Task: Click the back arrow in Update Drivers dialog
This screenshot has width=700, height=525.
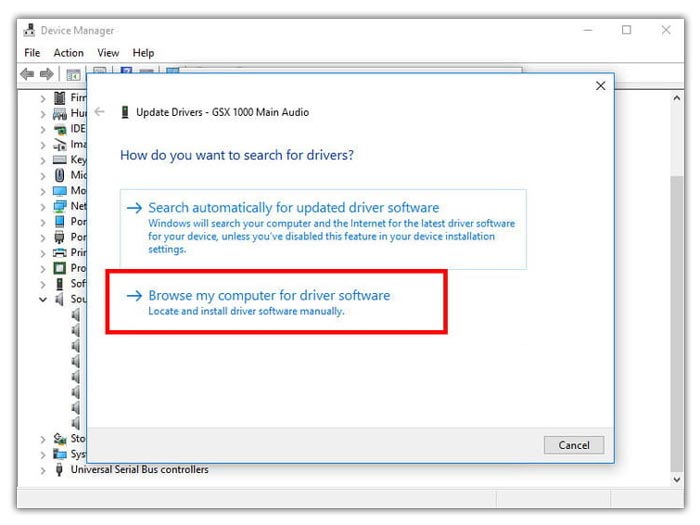Action: coord(100,112)
